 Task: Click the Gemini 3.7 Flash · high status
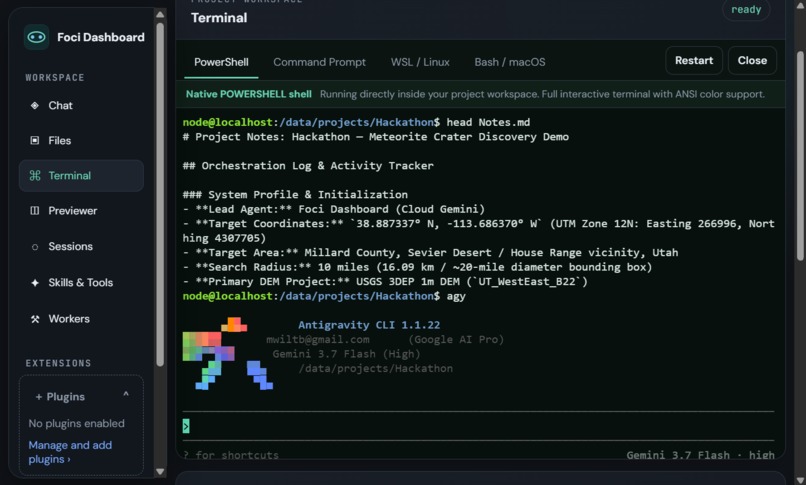coord(700,455)
